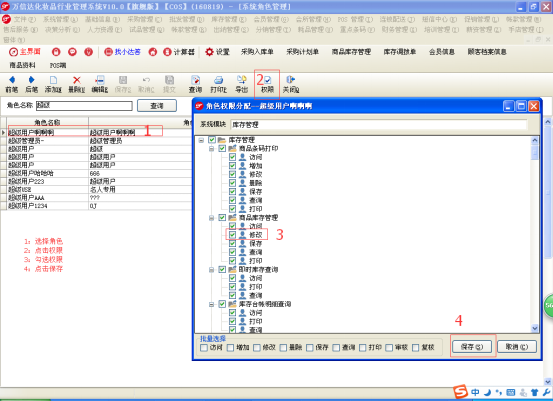The height and width of the screenshot is (401, 553).
Task: Open the 主界面 main screen shortcut
Action: (25, 52)
